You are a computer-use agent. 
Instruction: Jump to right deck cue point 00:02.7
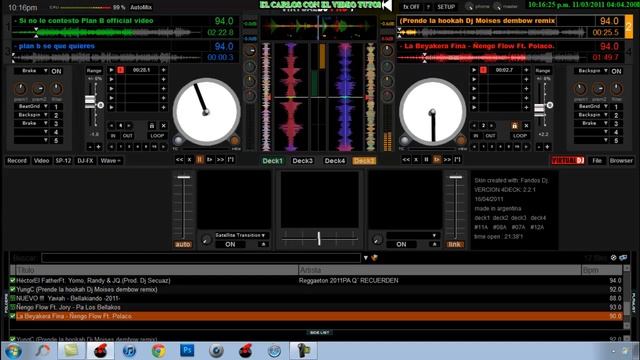pyautogui.click(x=504, y=70)
